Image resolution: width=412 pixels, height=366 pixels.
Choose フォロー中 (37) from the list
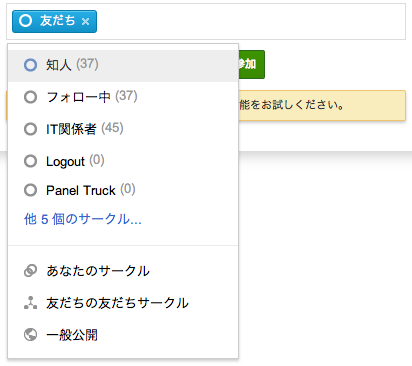click(x=123, y=97)
